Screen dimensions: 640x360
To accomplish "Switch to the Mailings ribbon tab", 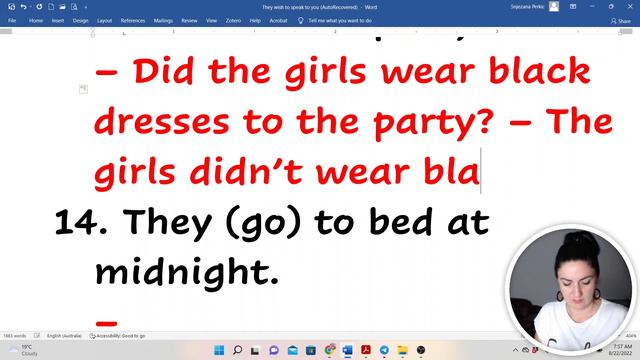I will [163, 20].
